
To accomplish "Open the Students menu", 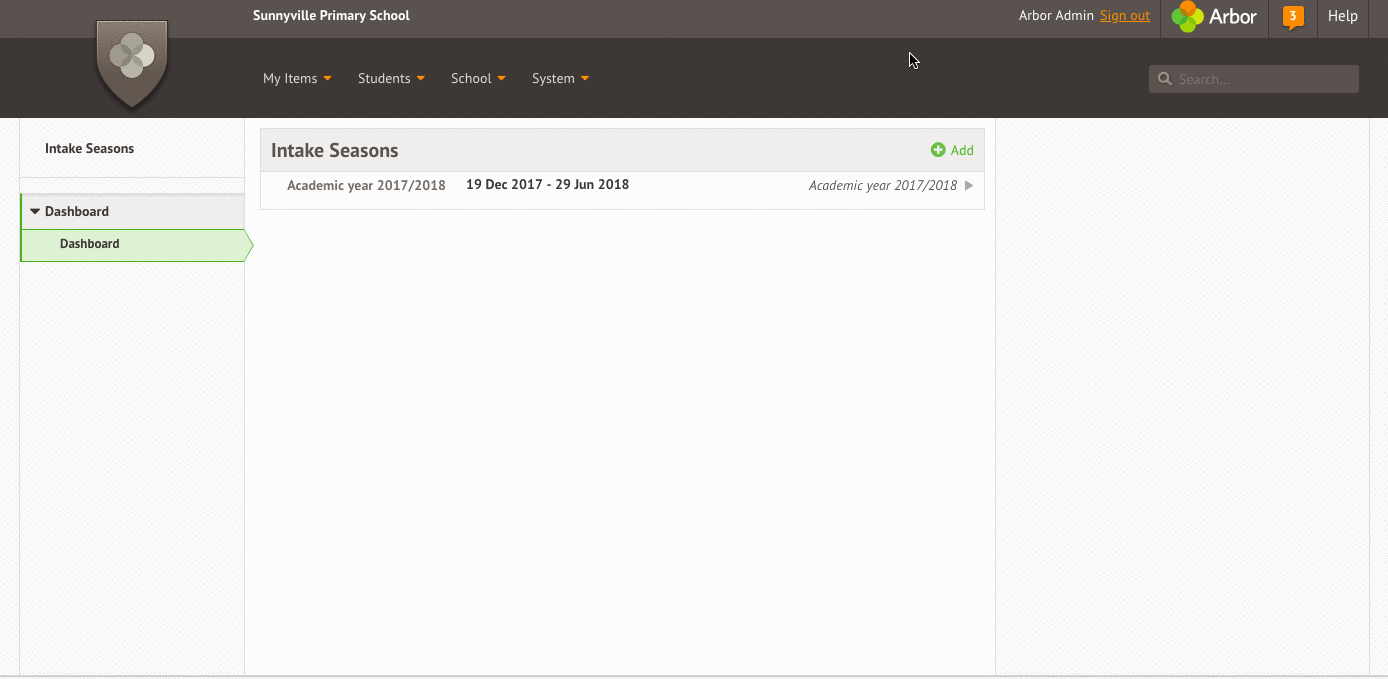I will (x=391, y=78).
